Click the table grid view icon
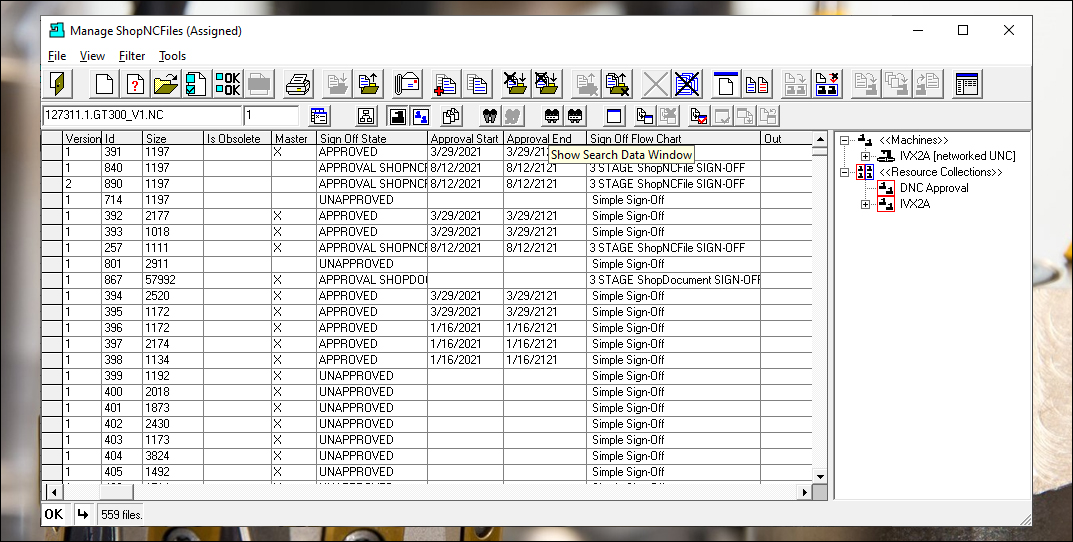 click(x=967, y=84)
